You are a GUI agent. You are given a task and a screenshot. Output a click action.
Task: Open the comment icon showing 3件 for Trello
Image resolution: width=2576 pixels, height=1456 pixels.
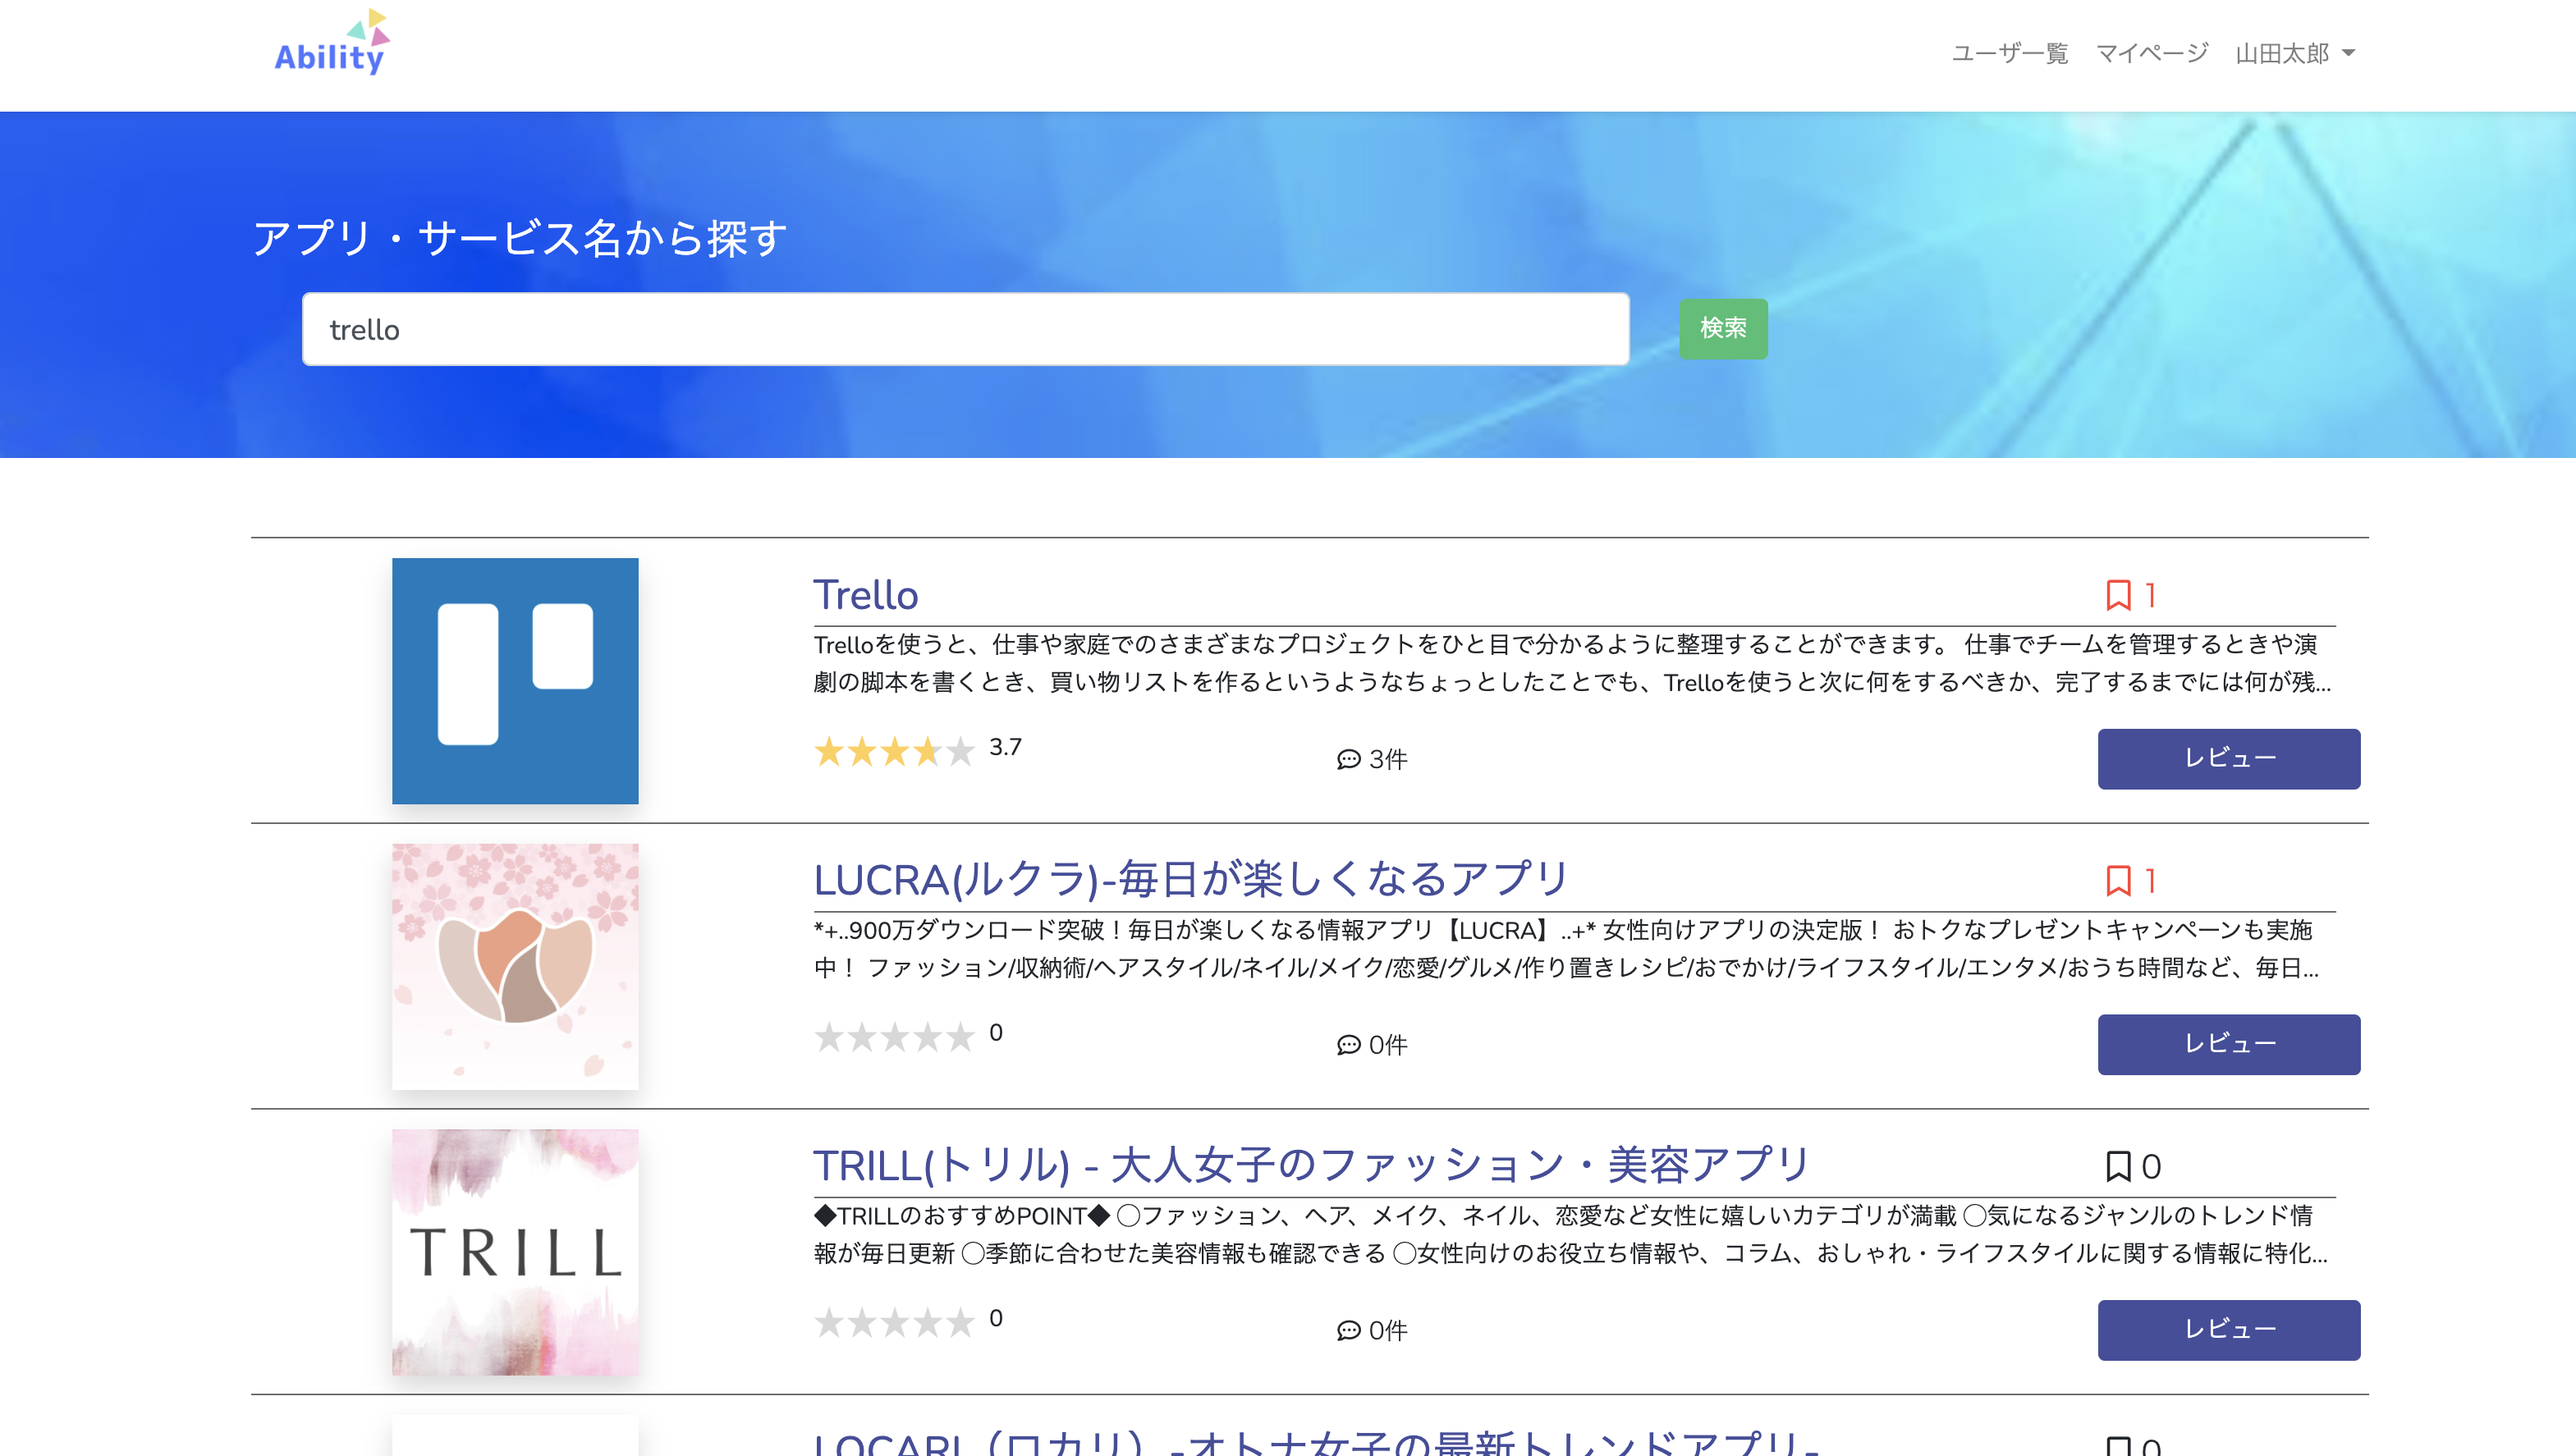tap(1348, 759)
